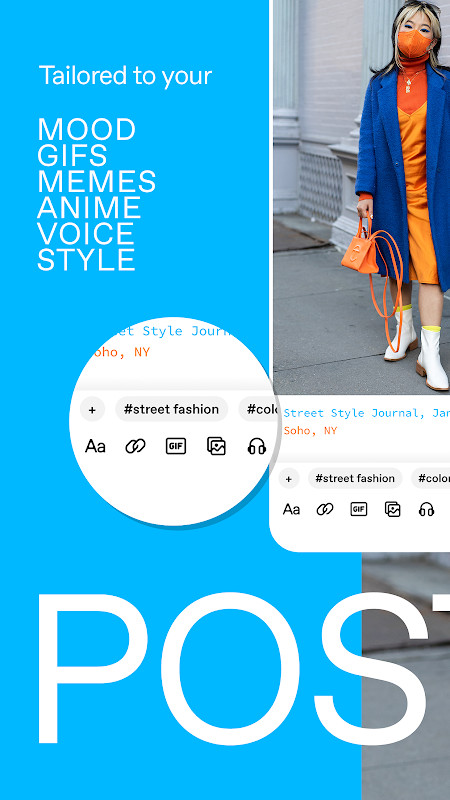Select the cut-off #colo tag in magnified circle
Viewport: 450px width, 800px height.
(x=260, y=409)
